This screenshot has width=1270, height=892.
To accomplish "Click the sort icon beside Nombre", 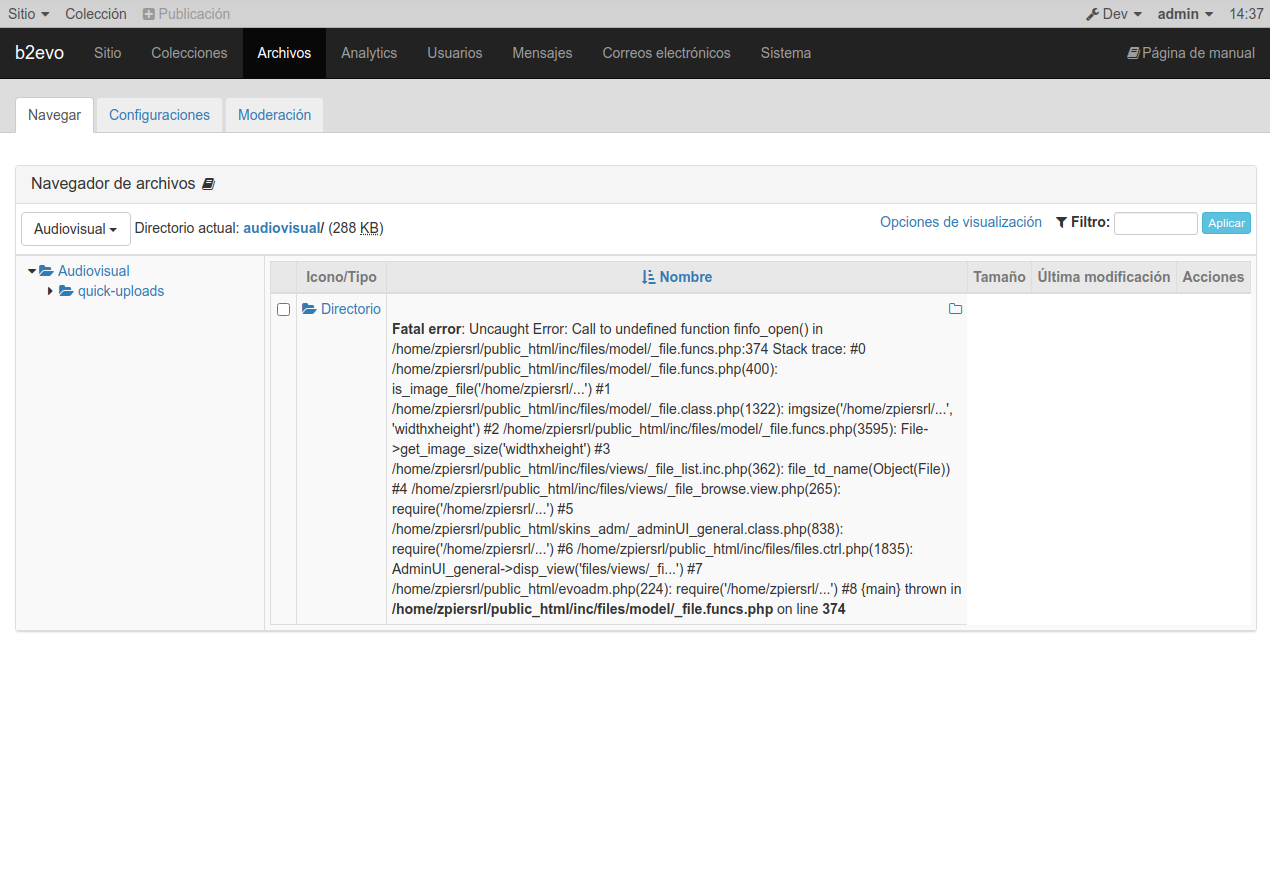I will coord(648,277).
